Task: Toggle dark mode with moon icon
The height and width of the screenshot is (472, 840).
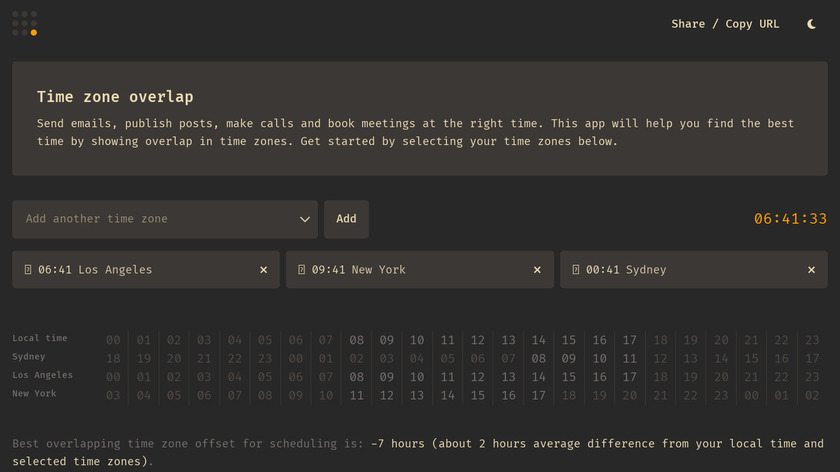Action: coord(812,24)
